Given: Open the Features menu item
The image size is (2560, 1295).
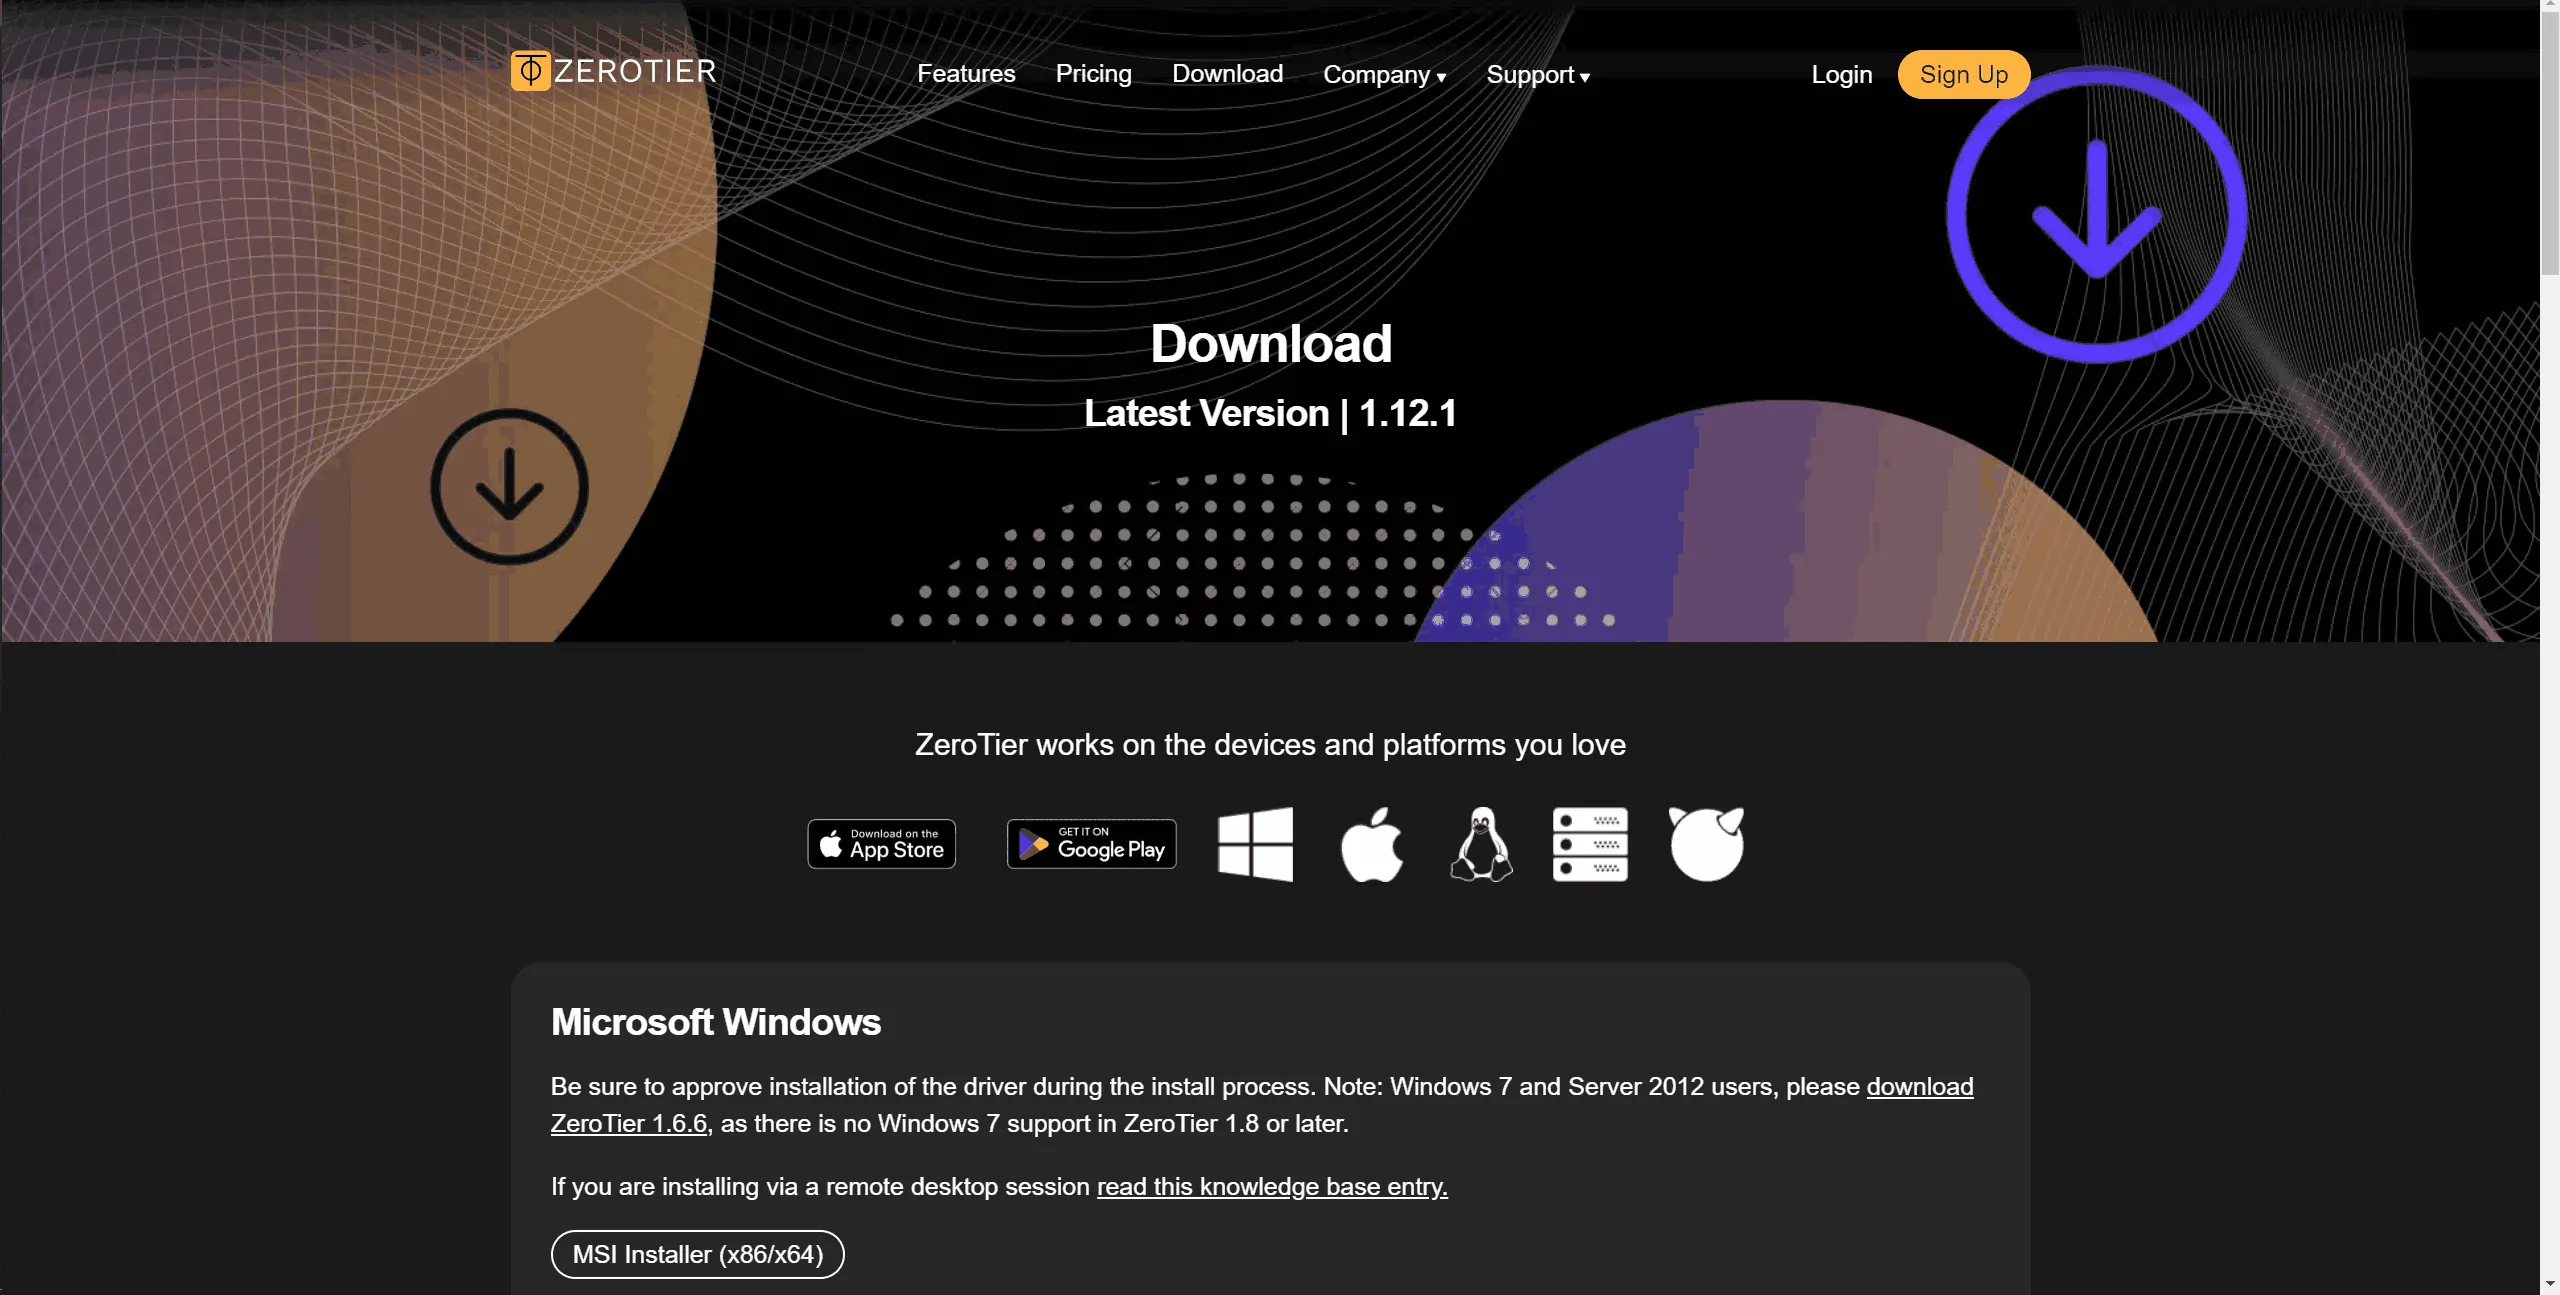Looking at the screenshot, I should pyautogui.click(x=966, y=74).
